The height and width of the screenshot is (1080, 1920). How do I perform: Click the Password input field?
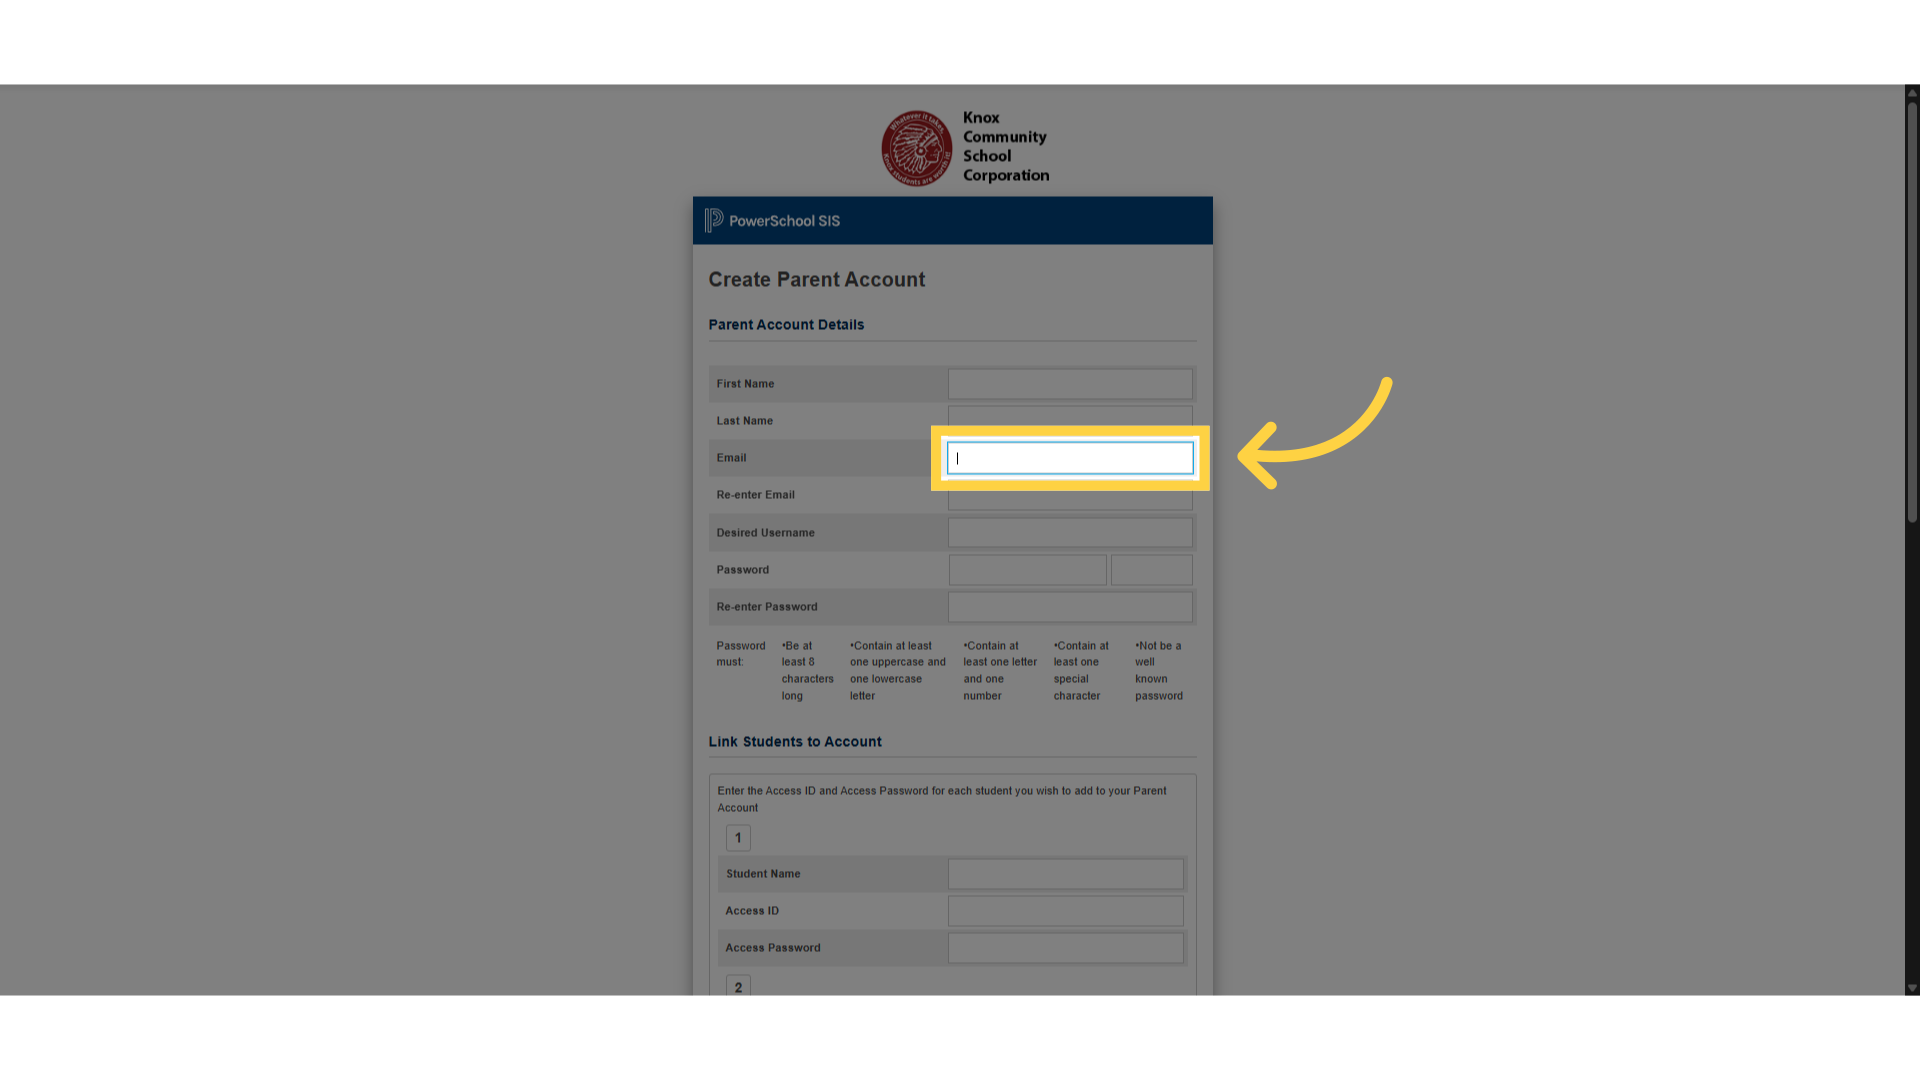(1027, 570)
